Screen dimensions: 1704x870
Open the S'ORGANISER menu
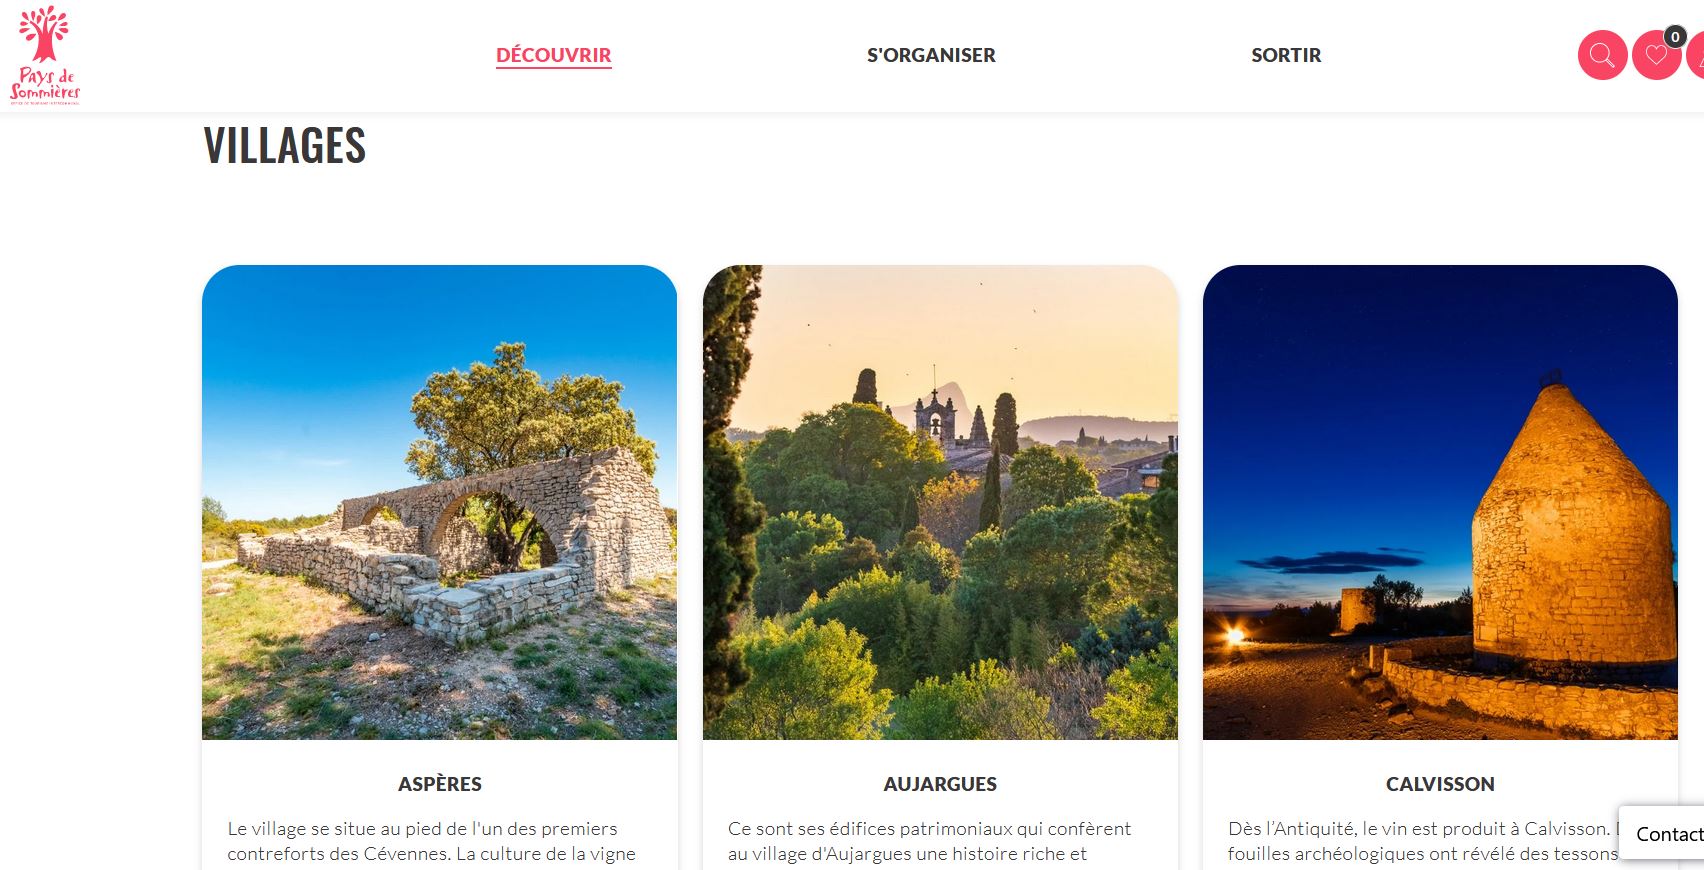point(931,55)
